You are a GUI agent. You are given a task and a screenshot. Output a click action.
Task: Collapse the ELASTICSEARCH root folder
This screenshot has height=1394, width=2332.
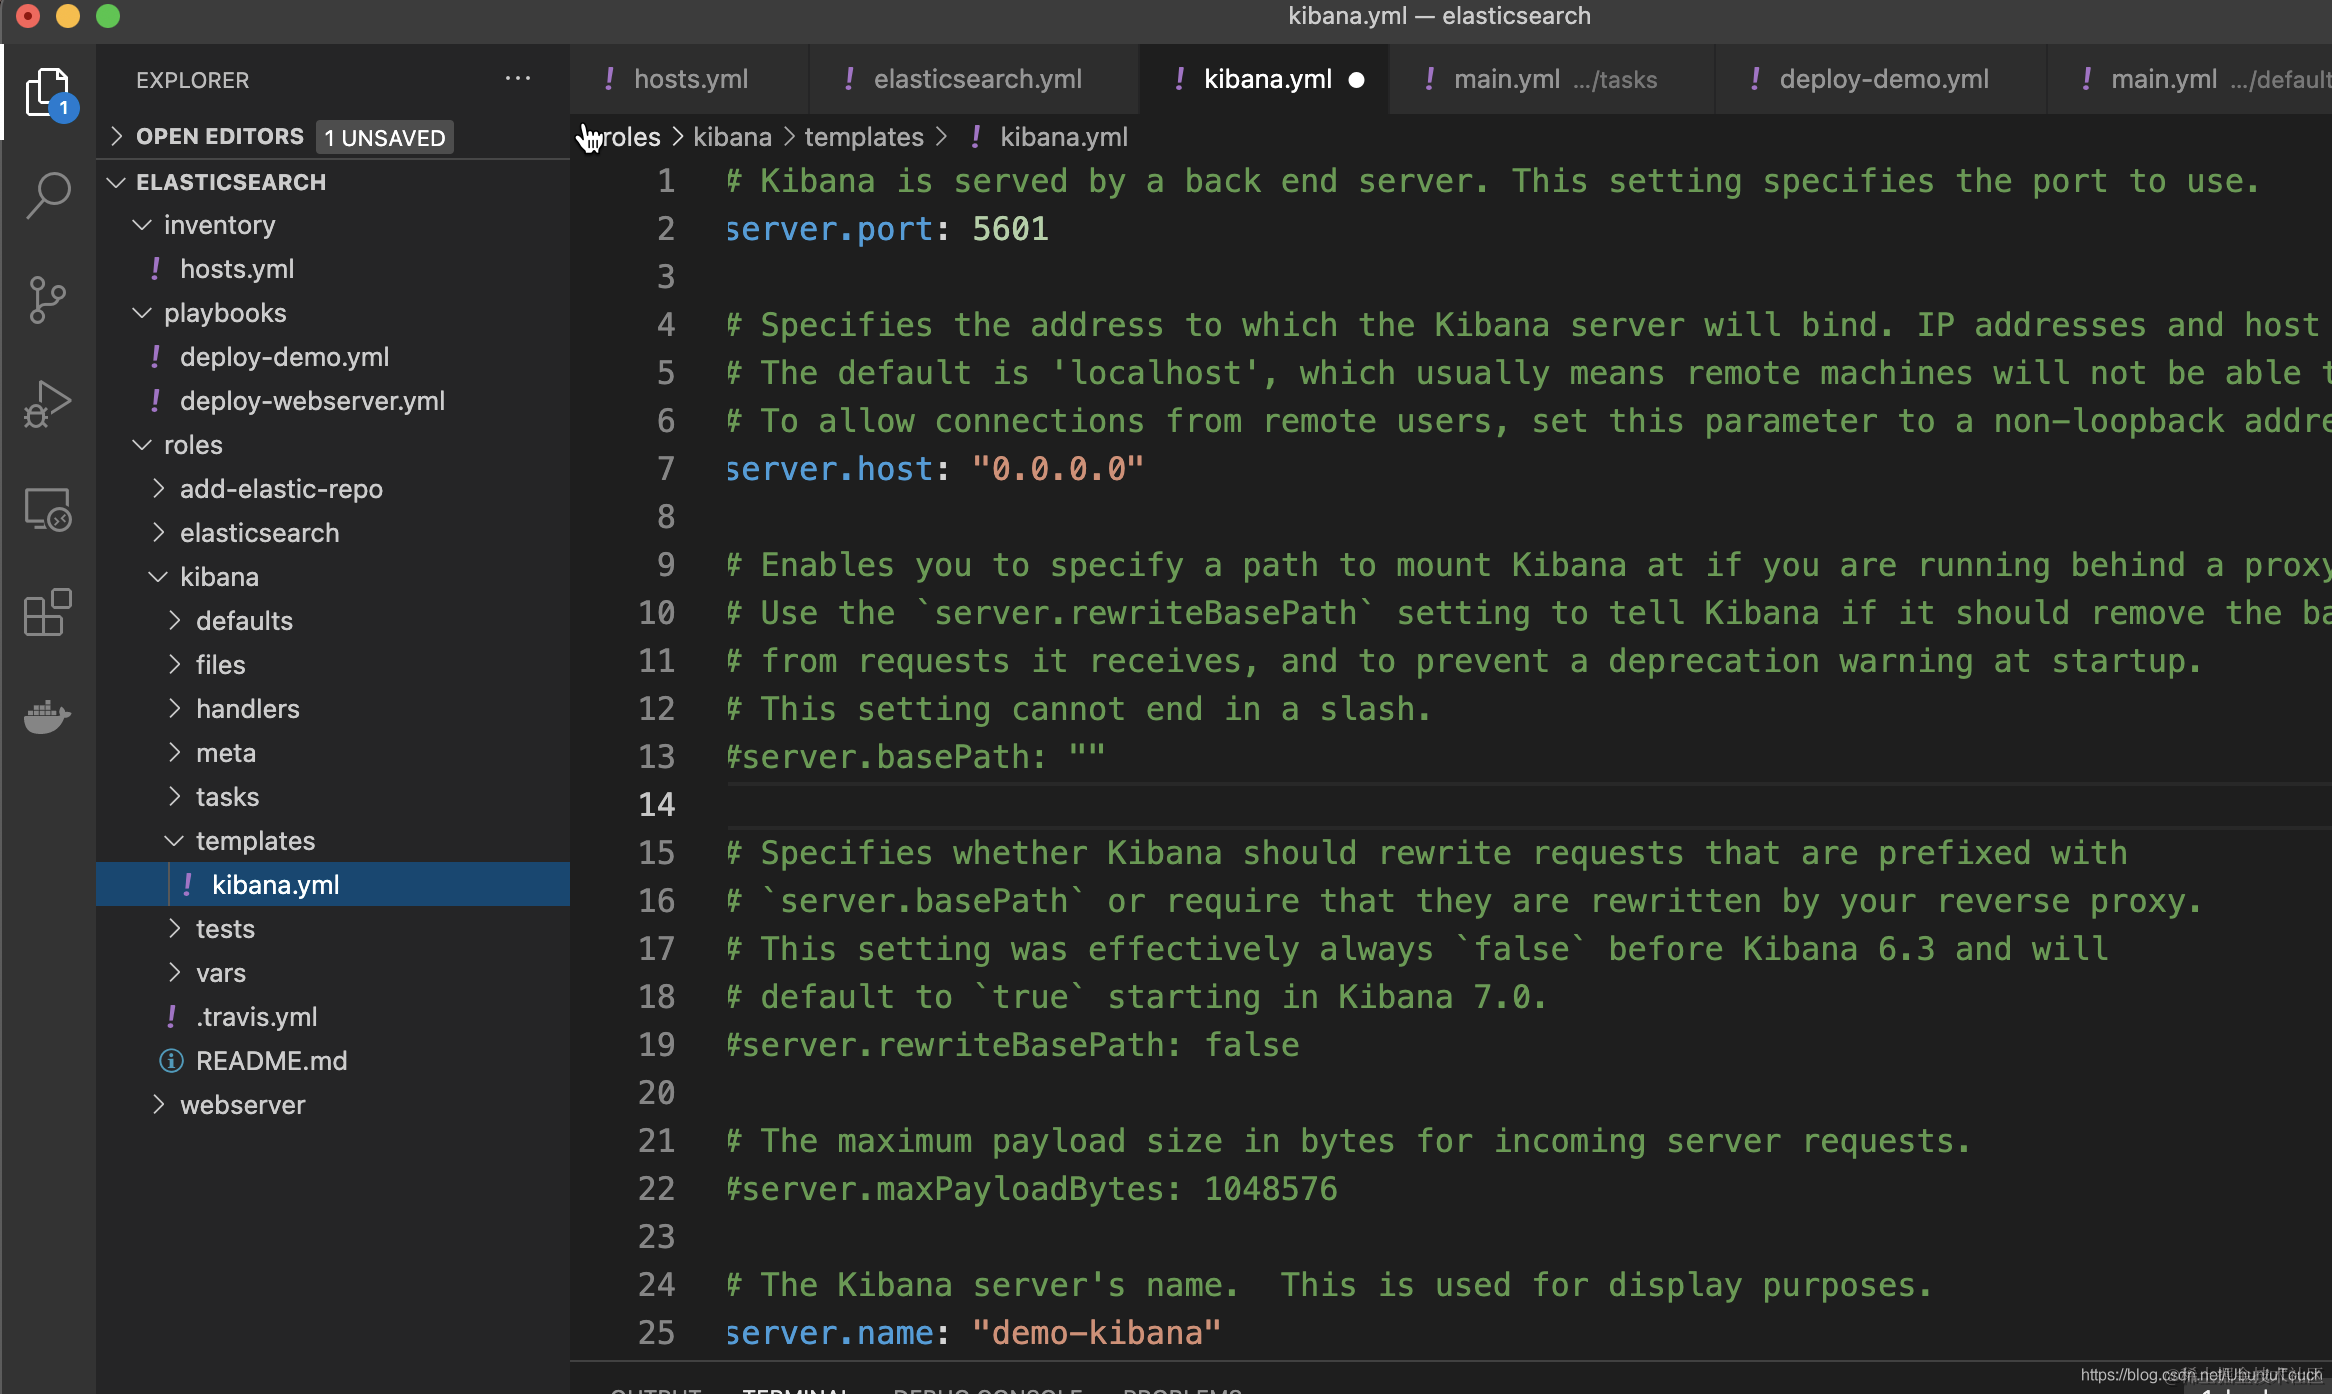click(230, 182)
